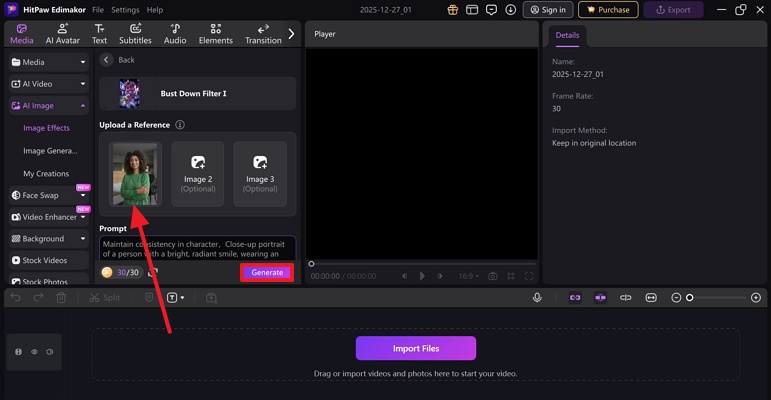This screenshot has width=771, height=400.
Task: Enter fullscreen player mode
Action: [529, 276]
